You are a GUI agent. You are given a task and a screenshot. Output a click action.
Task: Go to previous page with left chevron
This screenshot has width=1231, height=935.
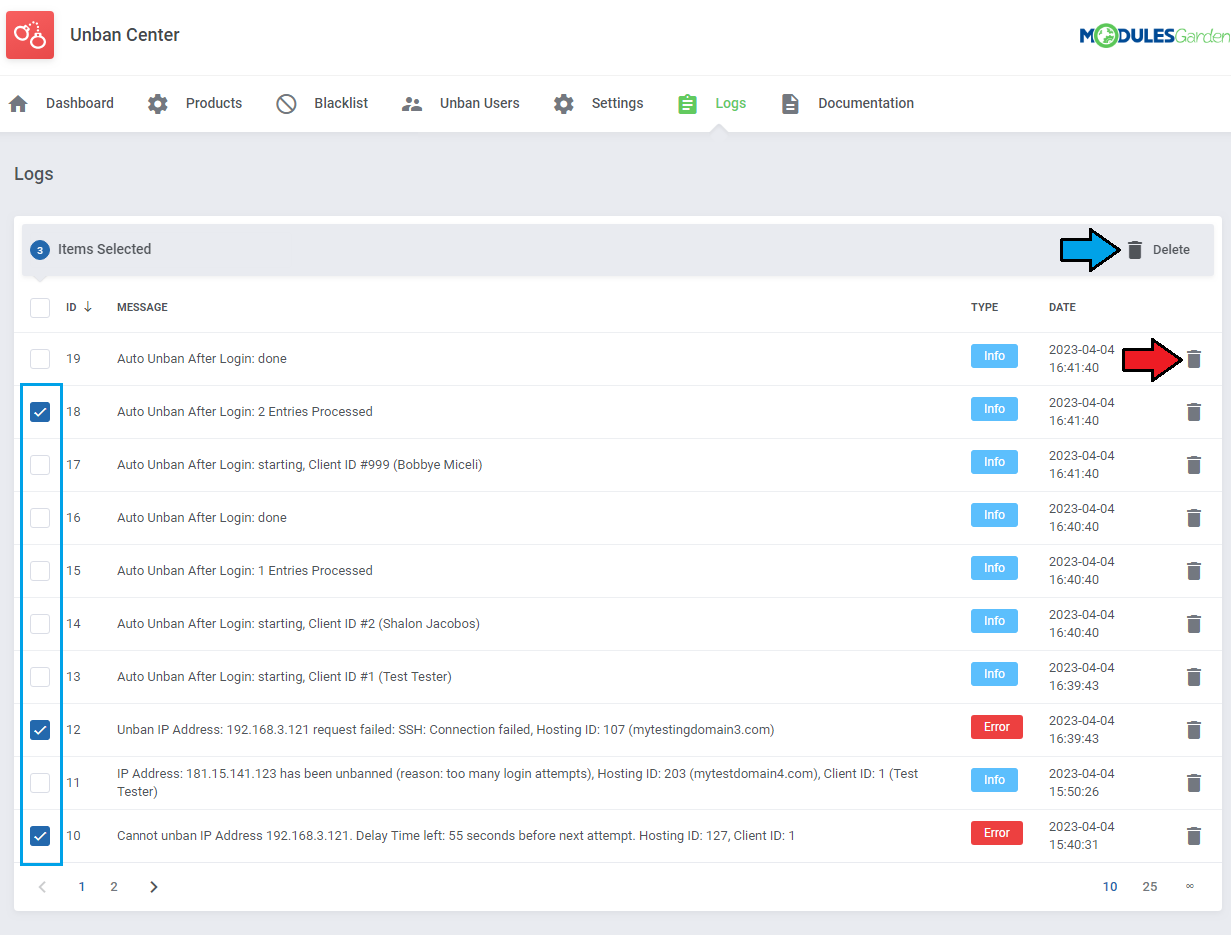(42, 887)
